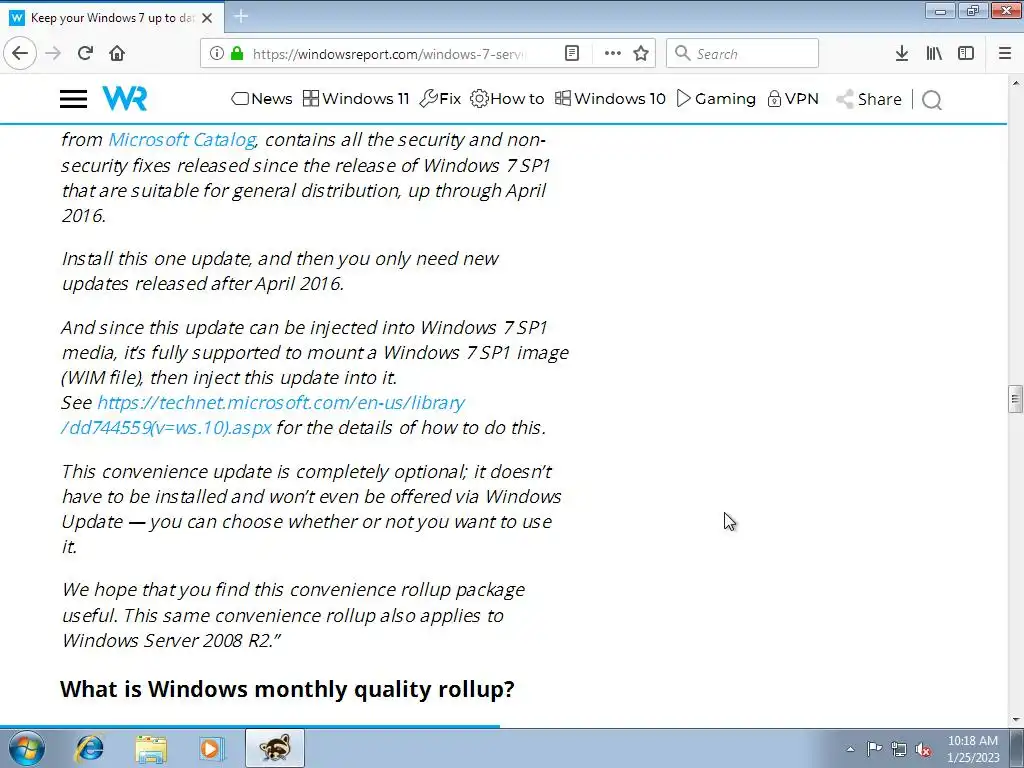Close the Keep your Windows 7 tab
Viewport: 1024px width, 768px height.
coord(207,18)
